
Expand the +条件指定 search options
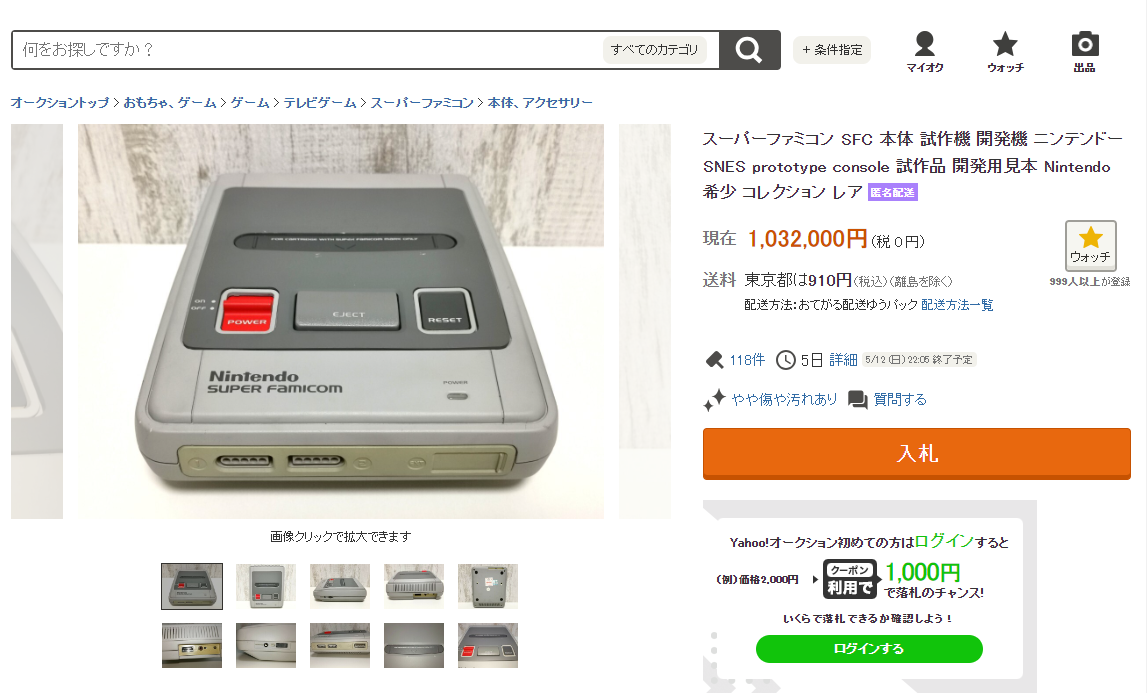[x=832, y=50]
